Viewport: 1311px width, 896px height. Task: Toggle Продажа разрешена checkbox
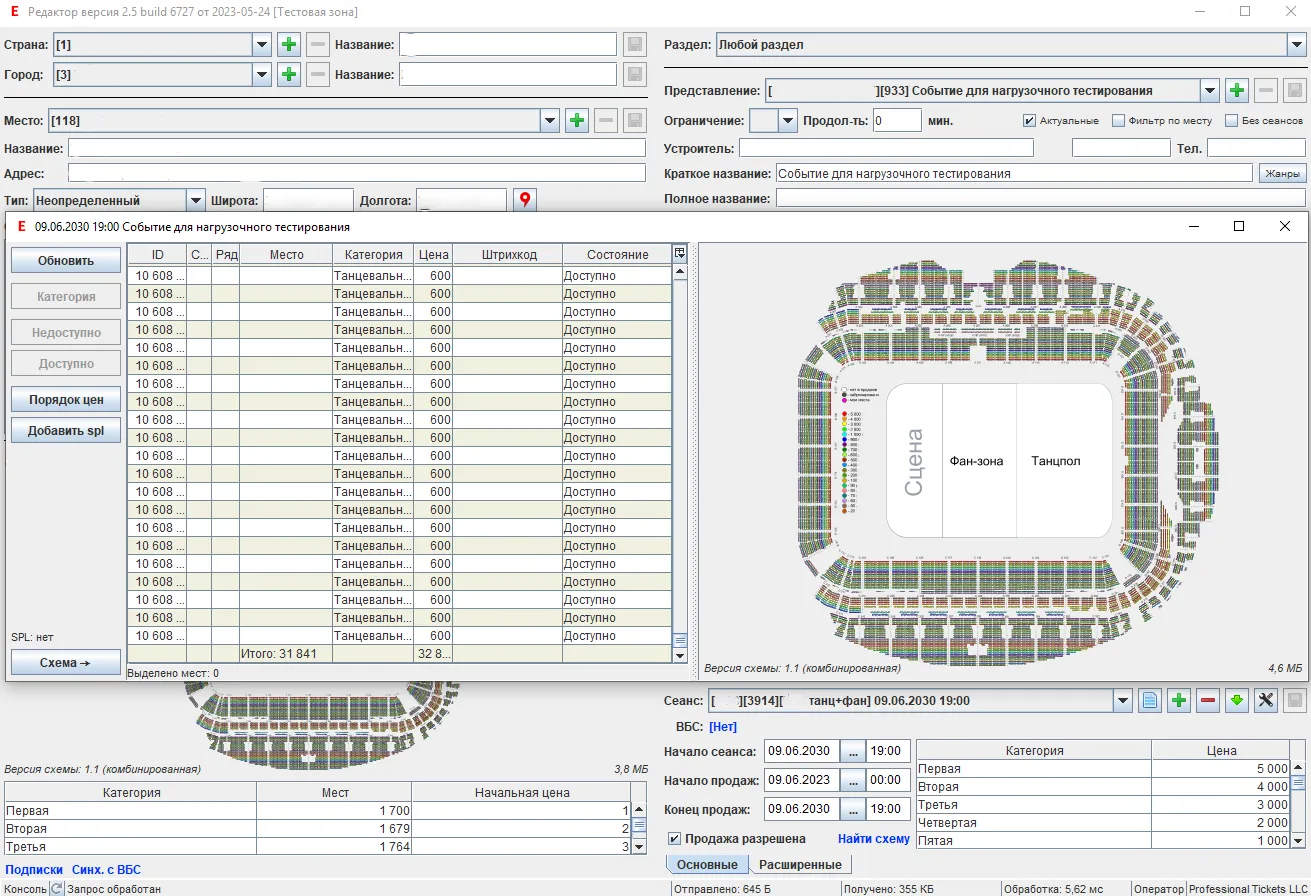[675, 838]
